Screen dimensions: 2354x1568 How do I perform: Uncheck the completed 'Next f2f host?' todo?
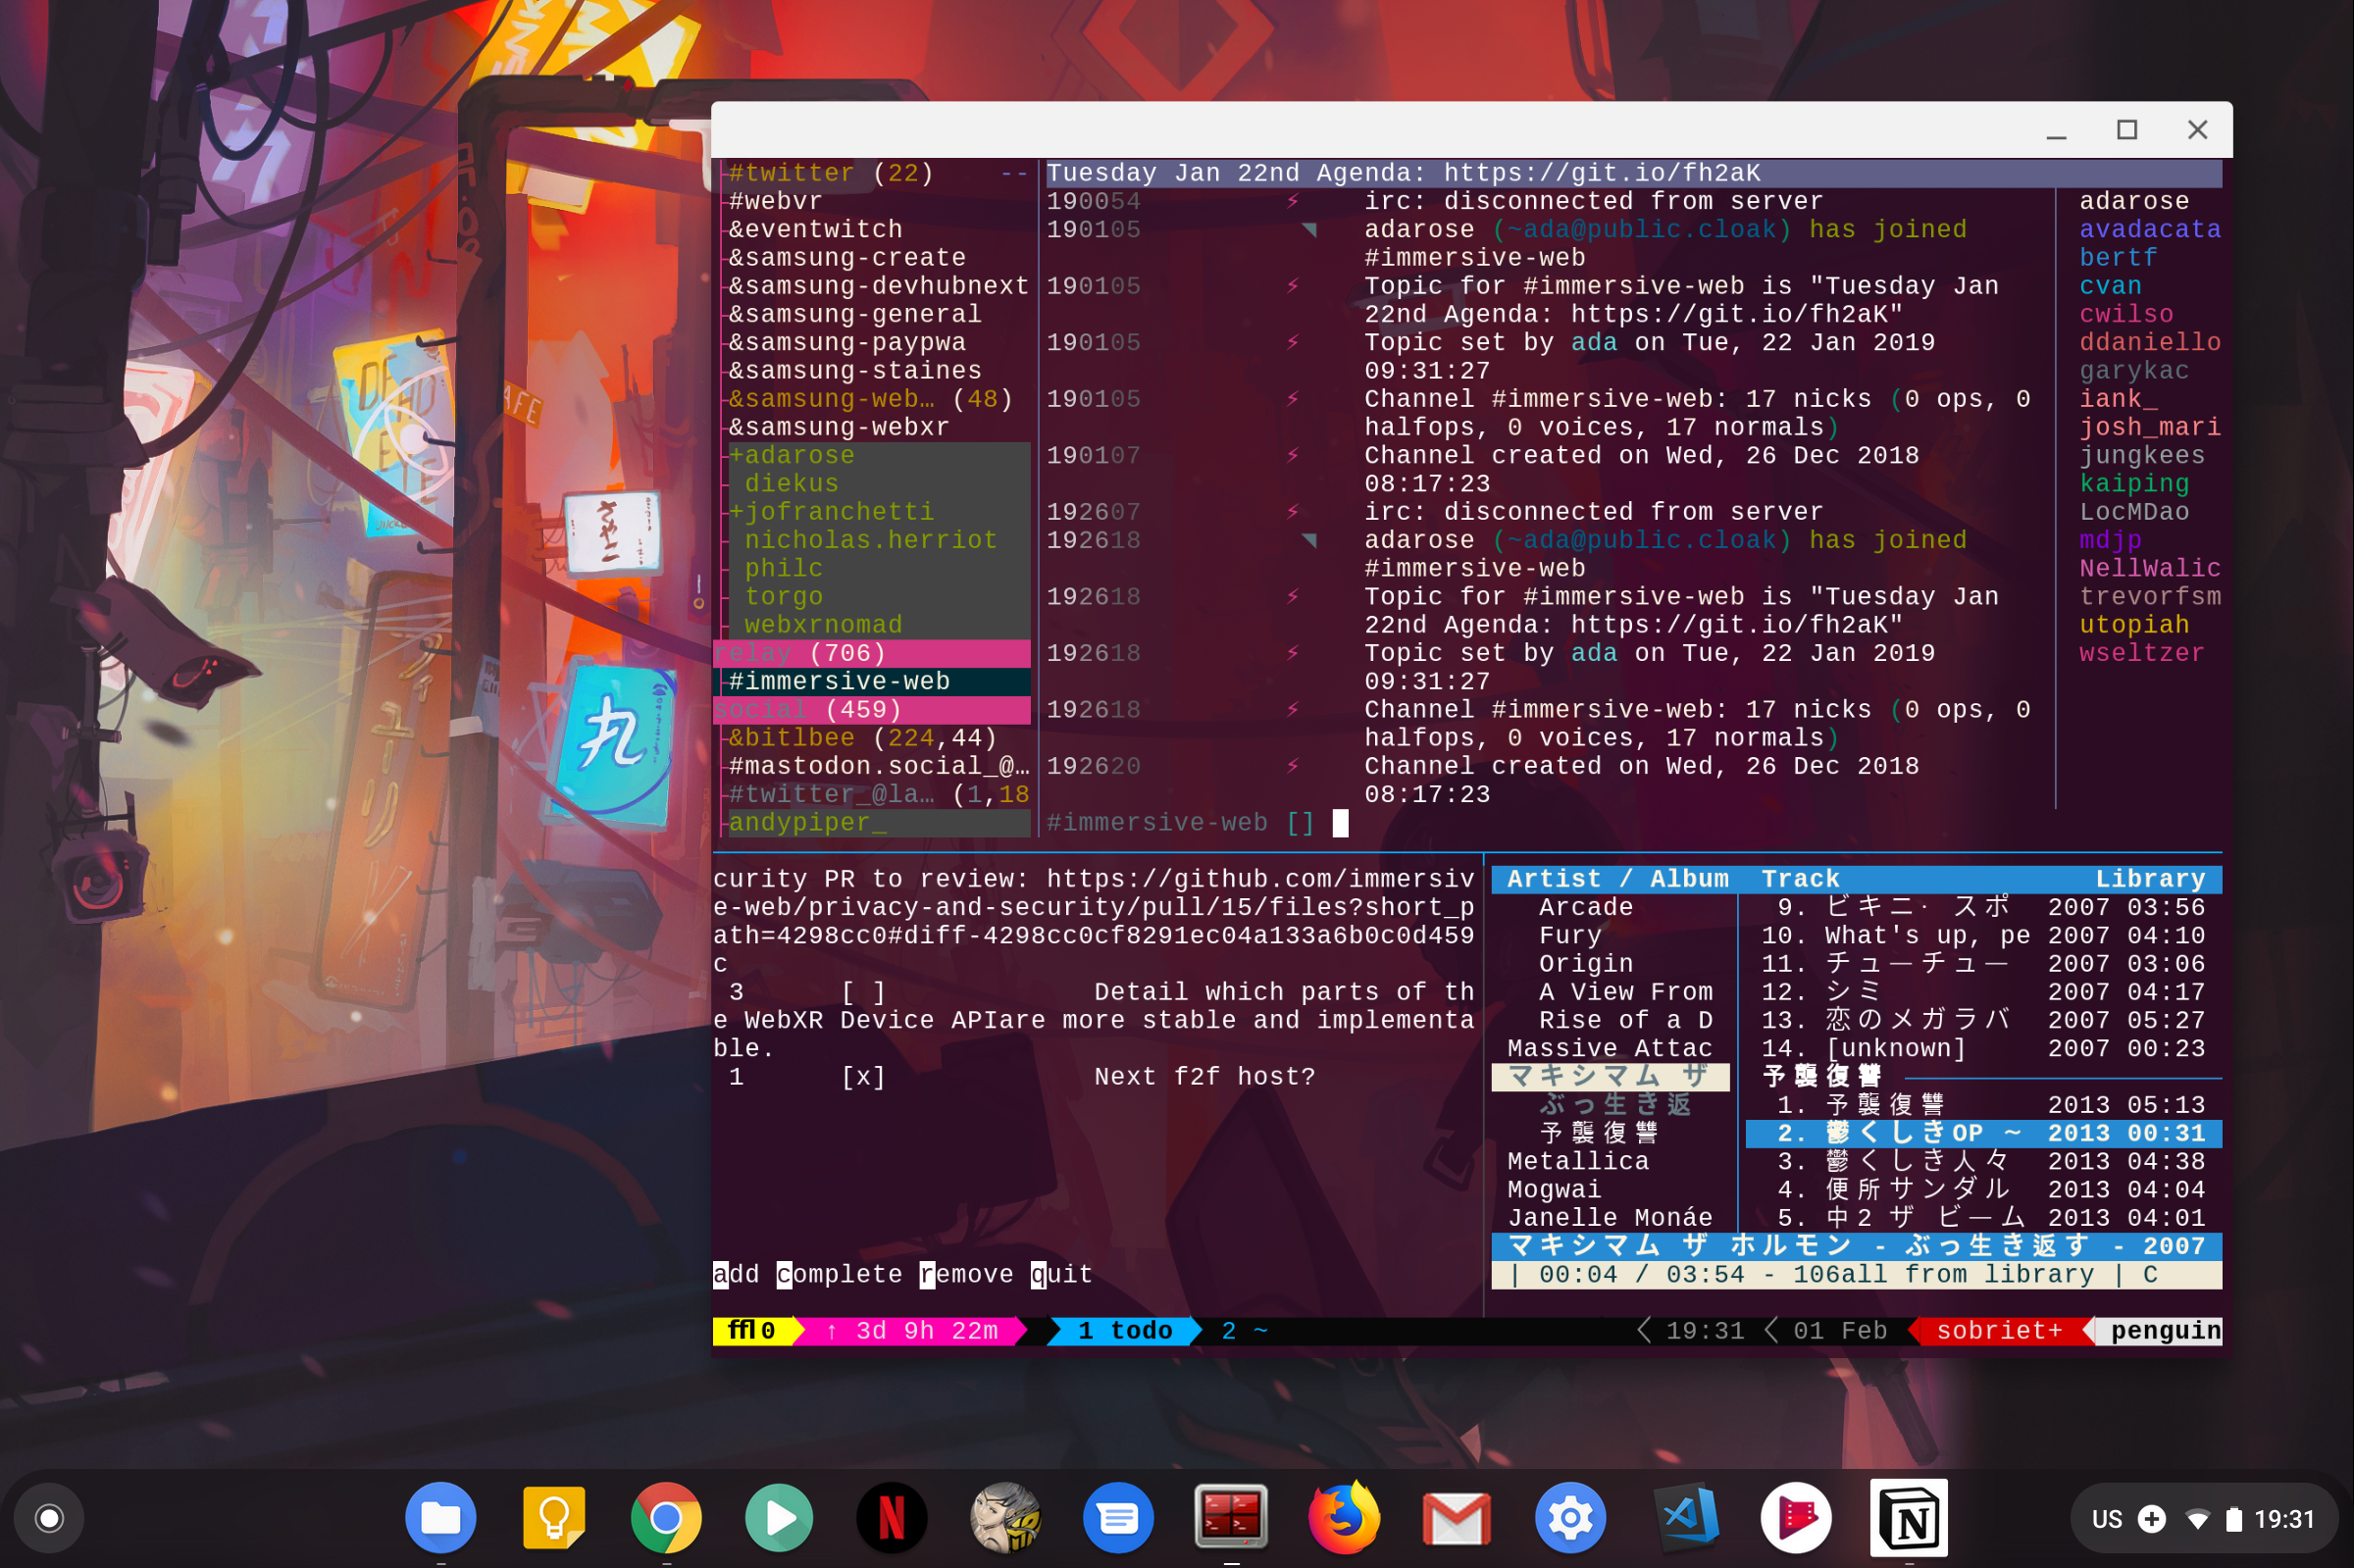(x=866, y=1076)
